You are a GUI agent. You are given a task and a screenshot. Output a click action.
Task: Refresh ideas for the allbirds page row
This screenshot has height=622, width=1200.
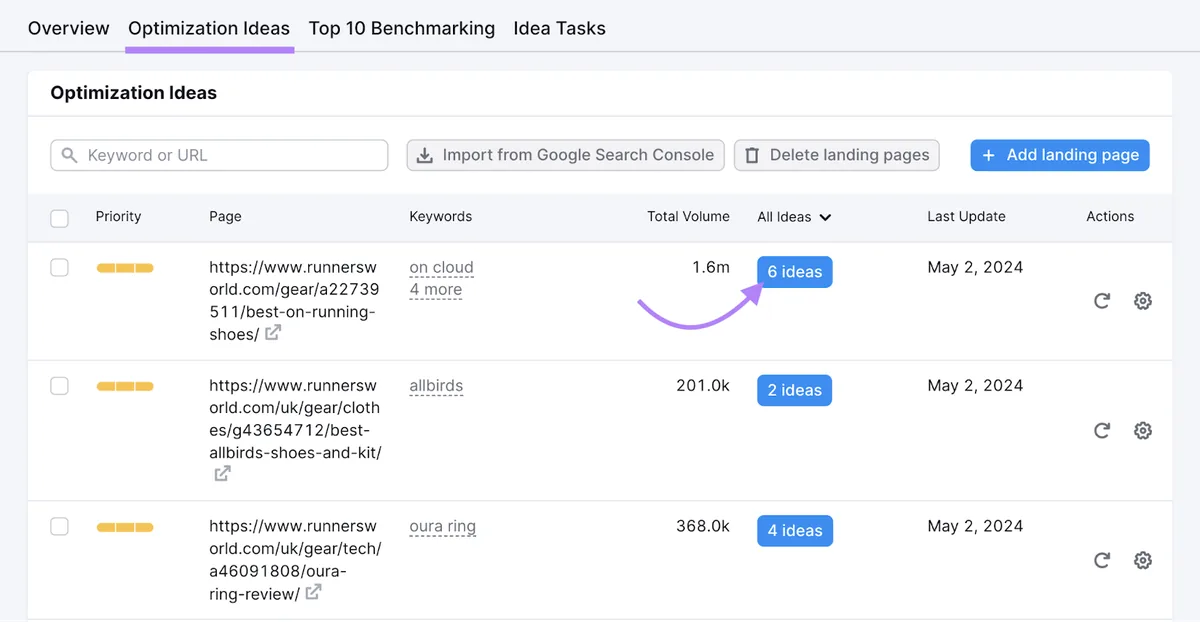[1102, 430]
